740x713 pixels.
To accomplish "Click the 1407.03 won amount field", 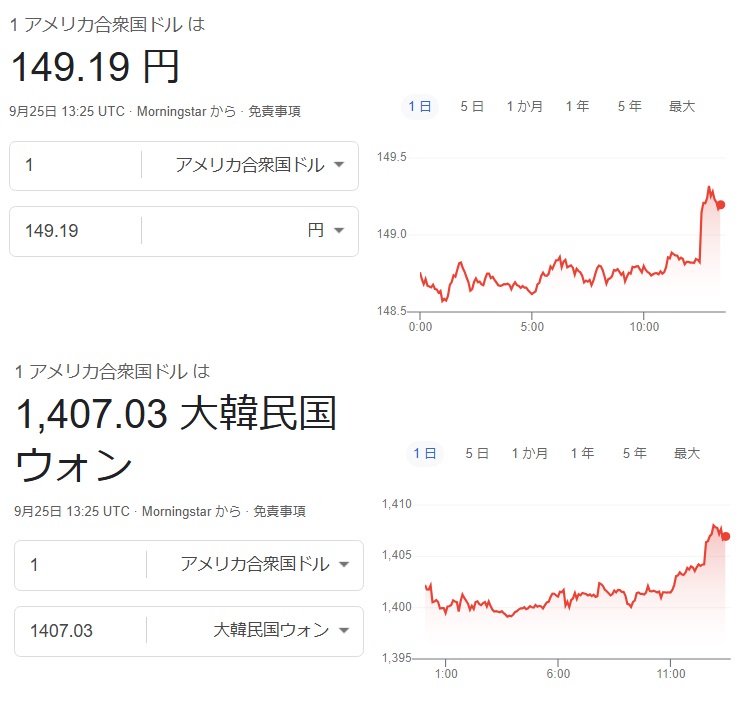I will point(80,631).
